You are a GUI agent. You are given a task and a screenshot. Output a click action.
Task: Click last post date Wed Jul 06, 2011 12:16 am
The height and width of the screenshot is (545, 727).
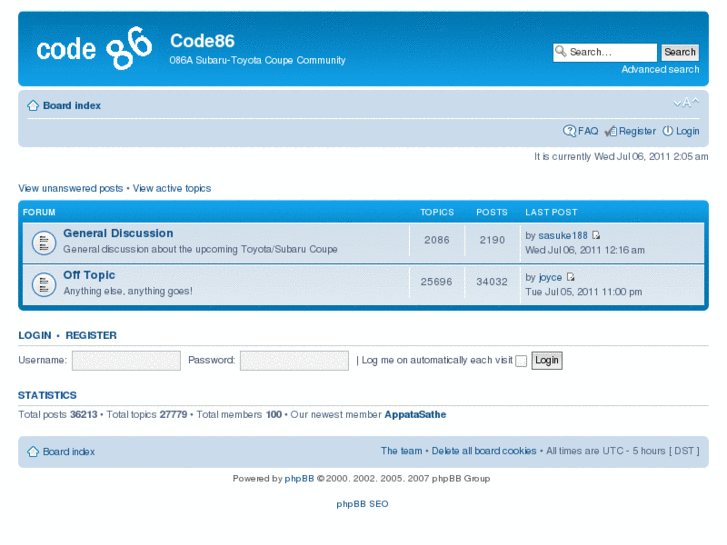(x=585, y=250)
